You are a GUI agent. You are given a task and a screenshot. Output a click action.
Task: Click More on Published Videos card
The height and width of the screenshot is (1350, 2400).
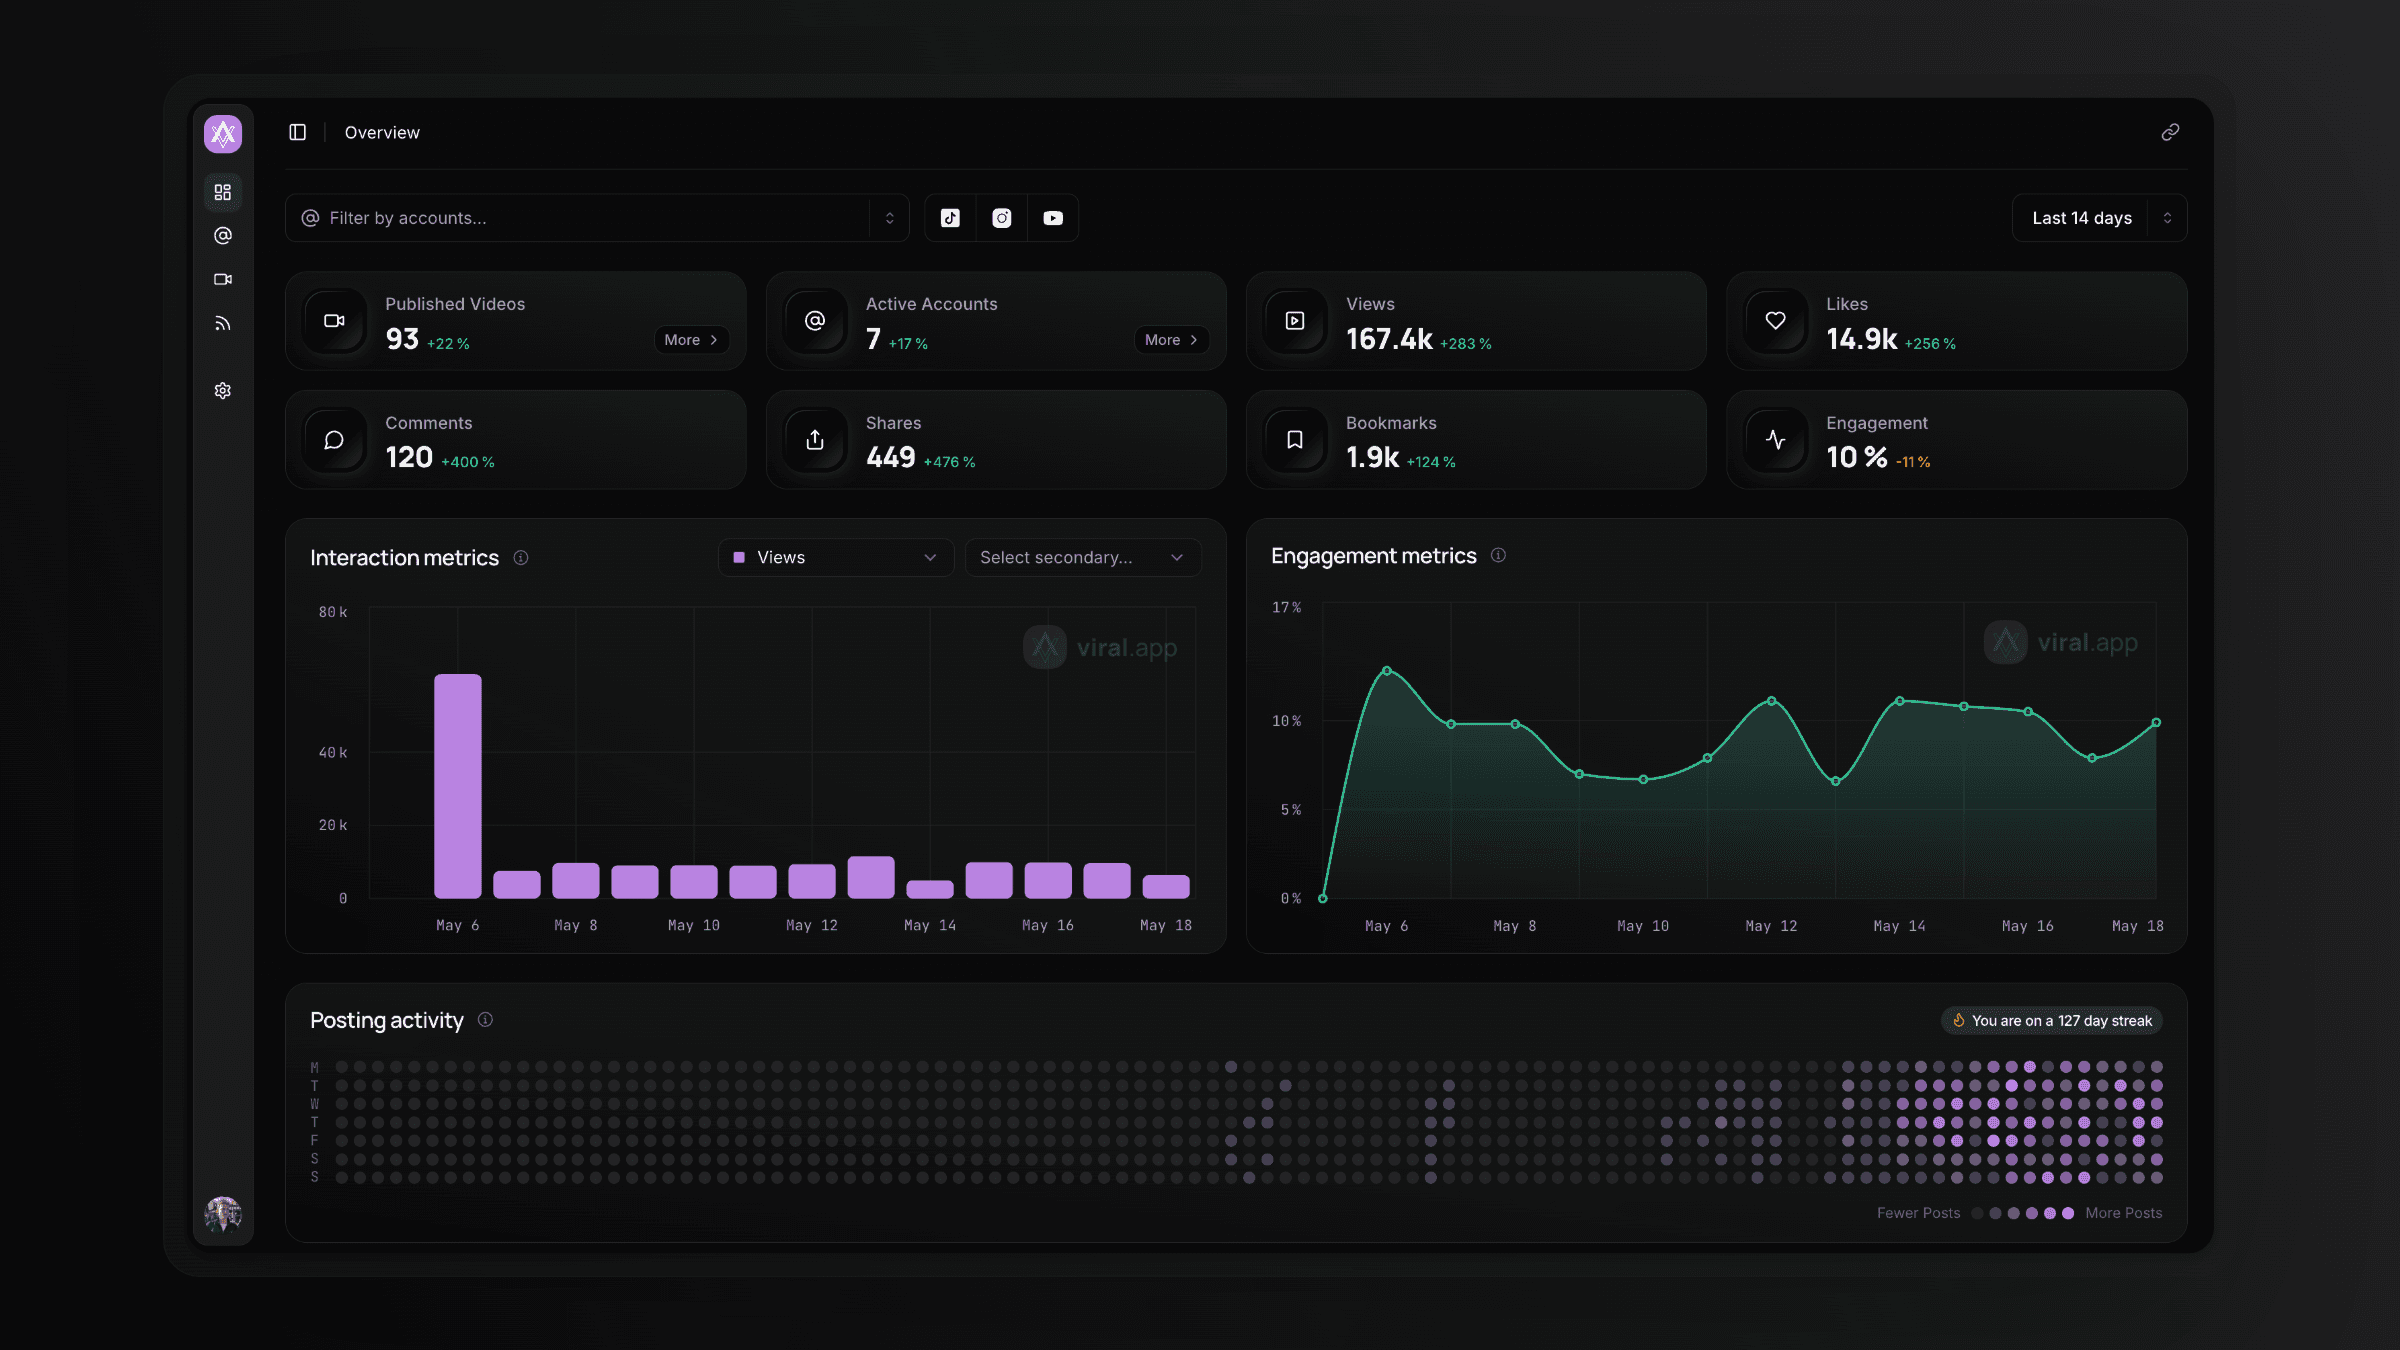691,340
